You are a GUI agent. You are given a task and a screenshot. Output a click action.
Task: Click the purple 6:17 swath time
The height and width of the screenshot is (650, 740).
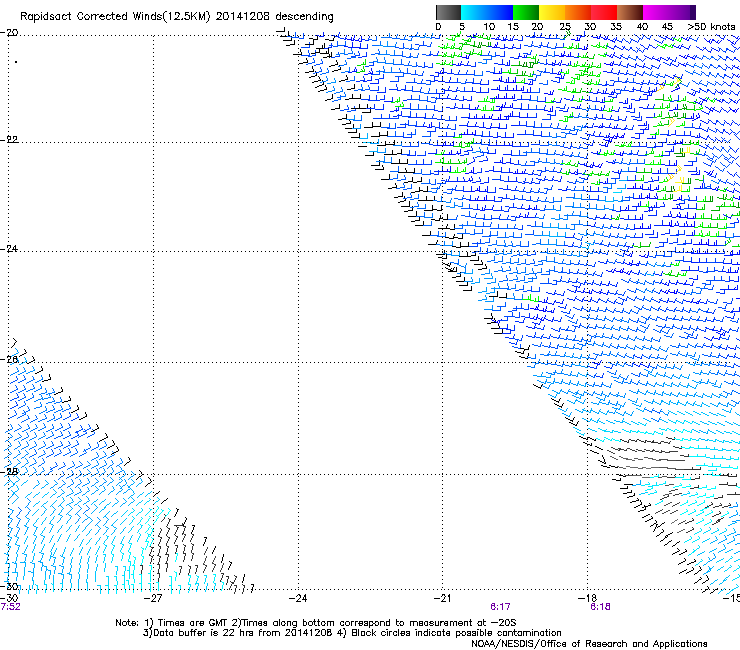500,607
